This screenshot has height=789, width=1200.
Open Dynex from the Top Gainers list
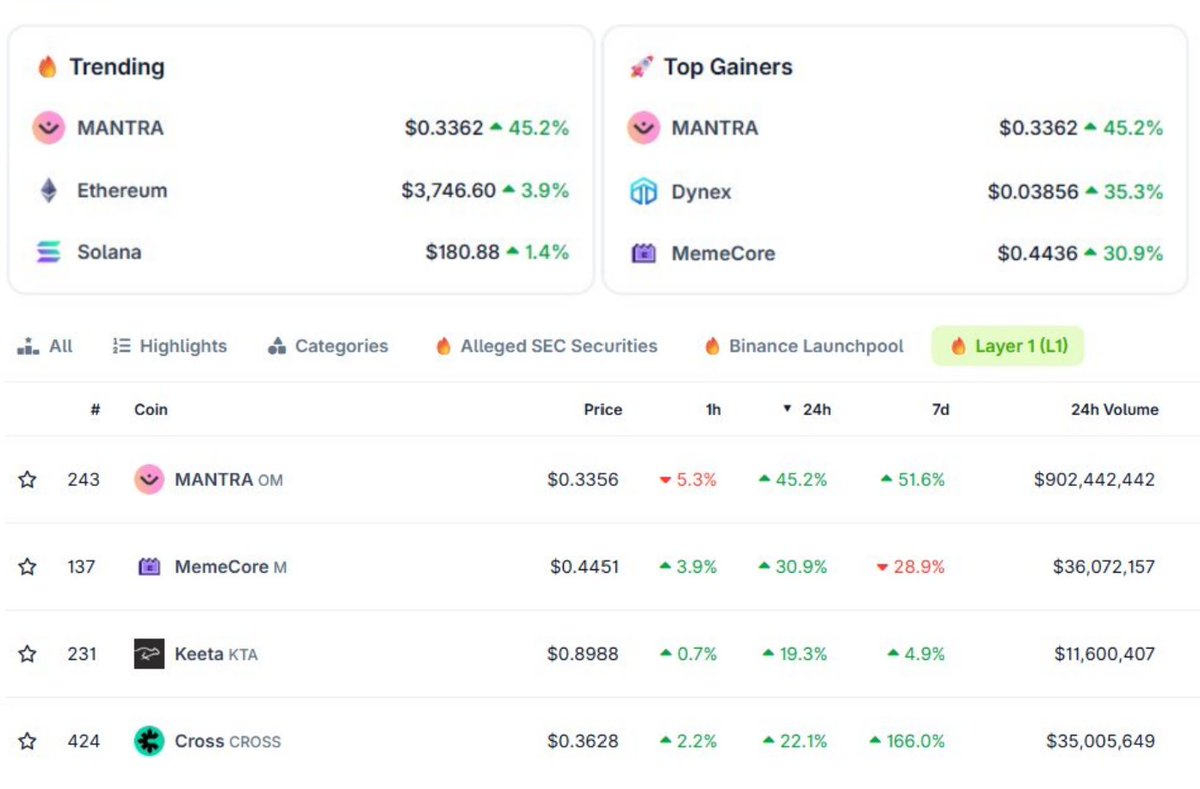[x=701, y=191]
